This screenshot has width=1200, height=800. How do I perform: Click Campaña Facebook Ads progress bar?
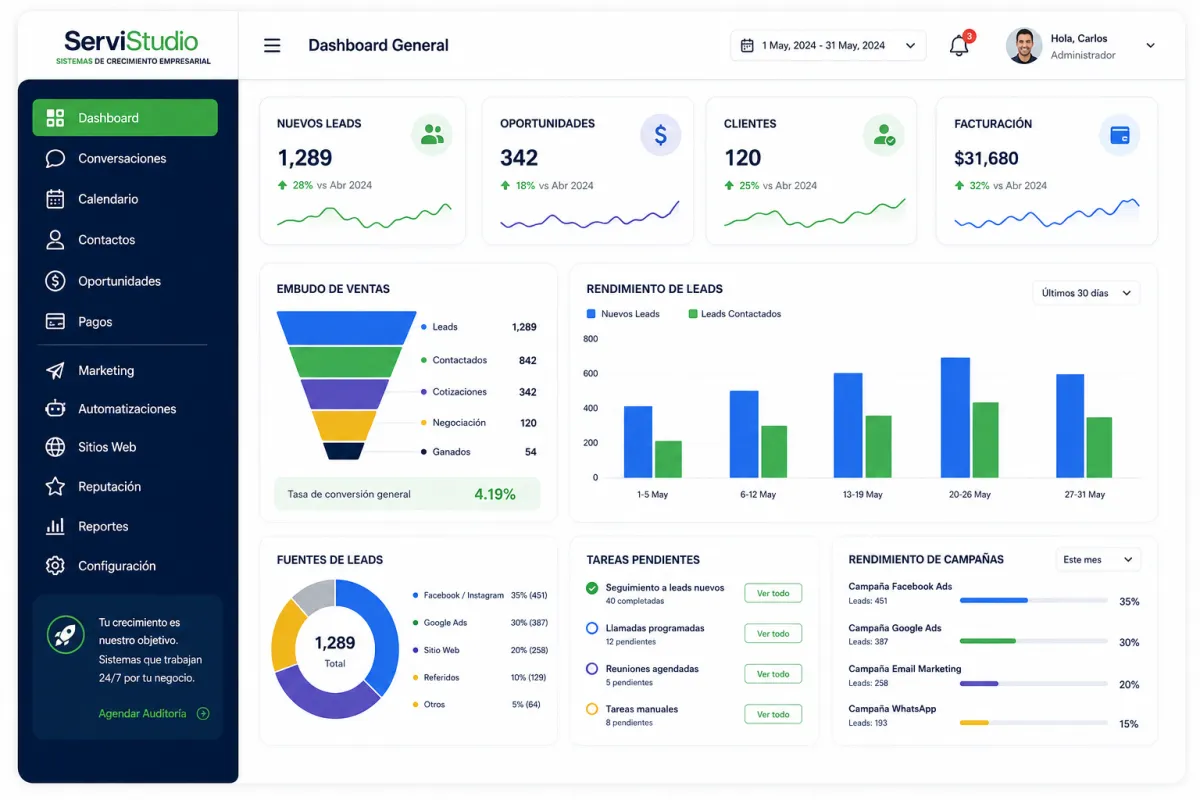(x=1033, y=600)
